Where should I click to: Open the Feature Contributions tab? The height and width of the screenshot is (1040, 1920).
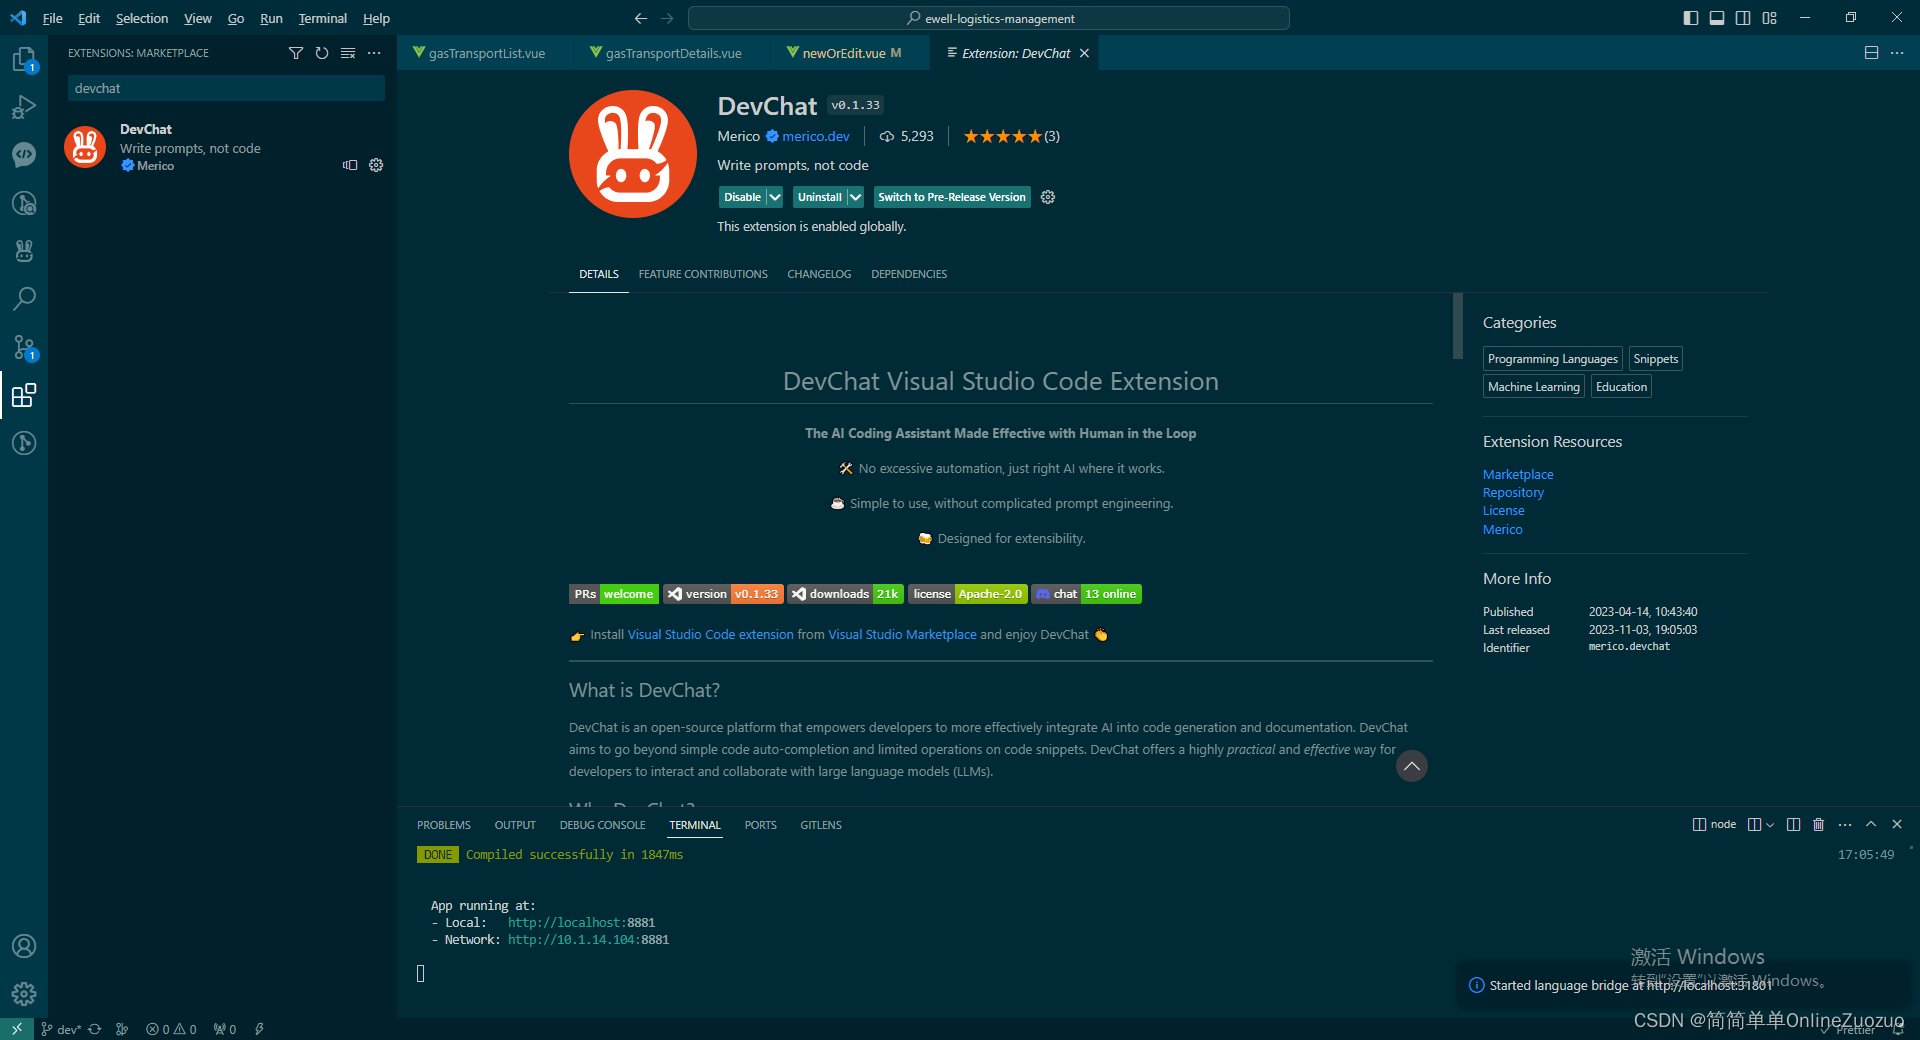click(703, 274)
